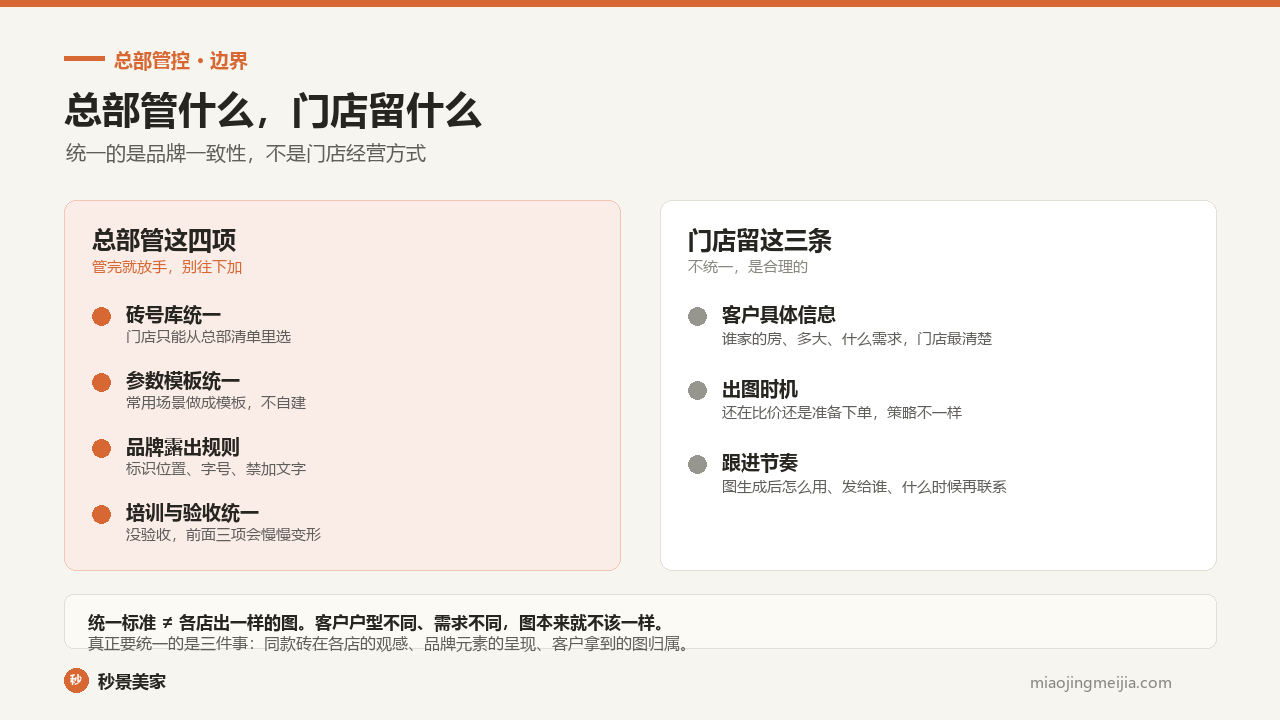Select the item title 参数模板统一
The height and width of the screenshot is (720, 1280).
(x=183, y=381)
